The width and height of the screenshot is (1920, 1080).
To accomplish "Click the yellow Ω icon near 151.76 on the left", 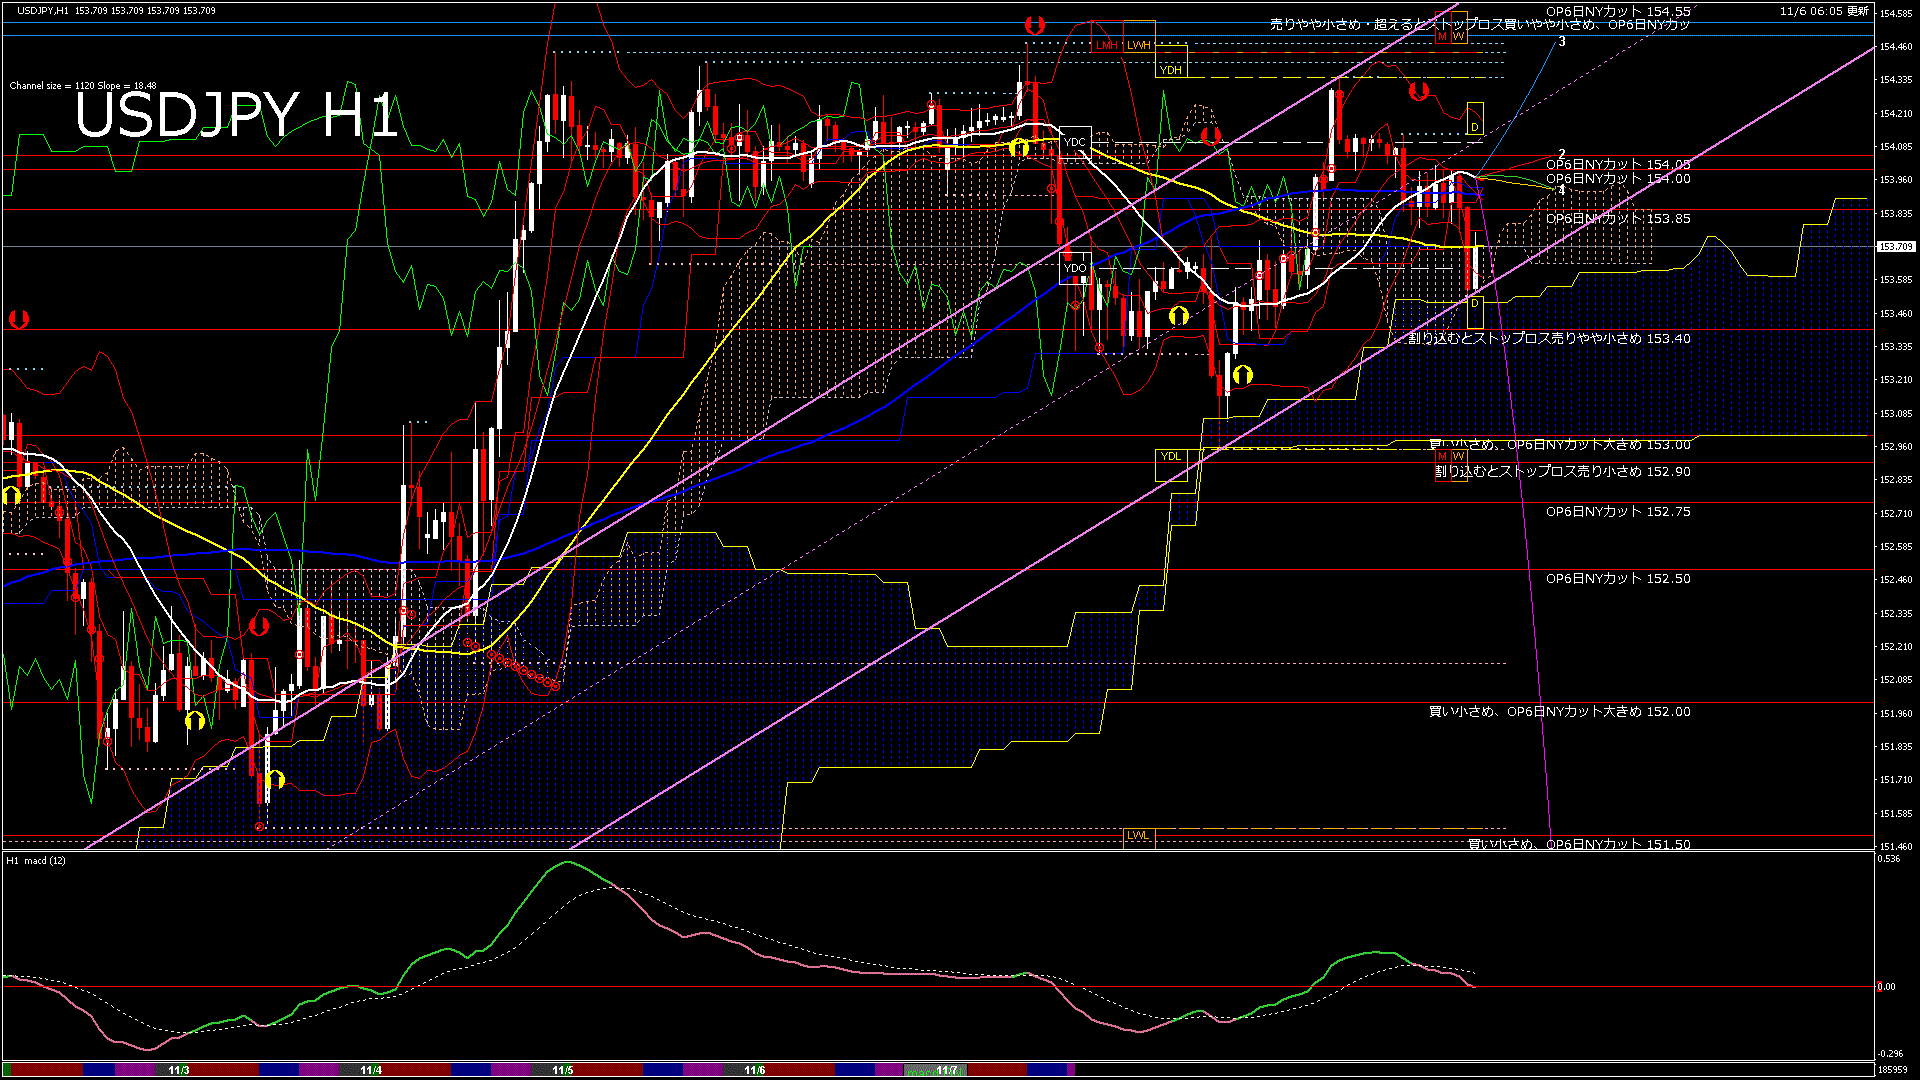I will tap(275, 780).
